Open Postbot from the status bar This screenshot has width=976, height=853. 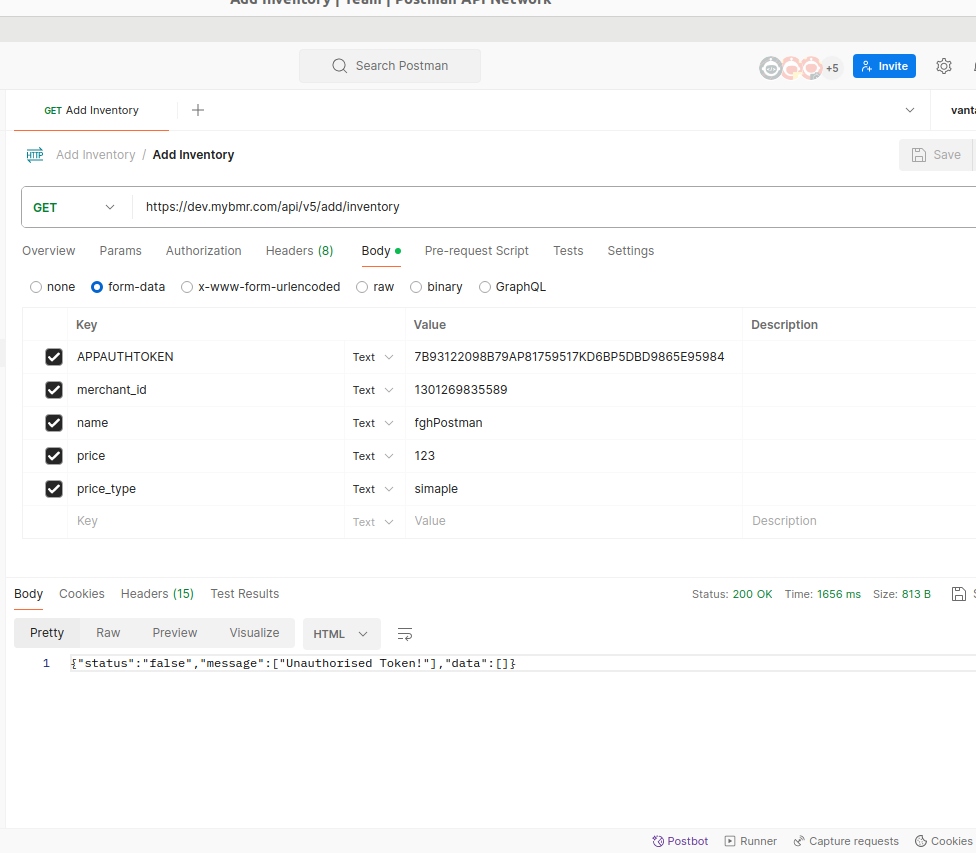(x=680, y=841)
